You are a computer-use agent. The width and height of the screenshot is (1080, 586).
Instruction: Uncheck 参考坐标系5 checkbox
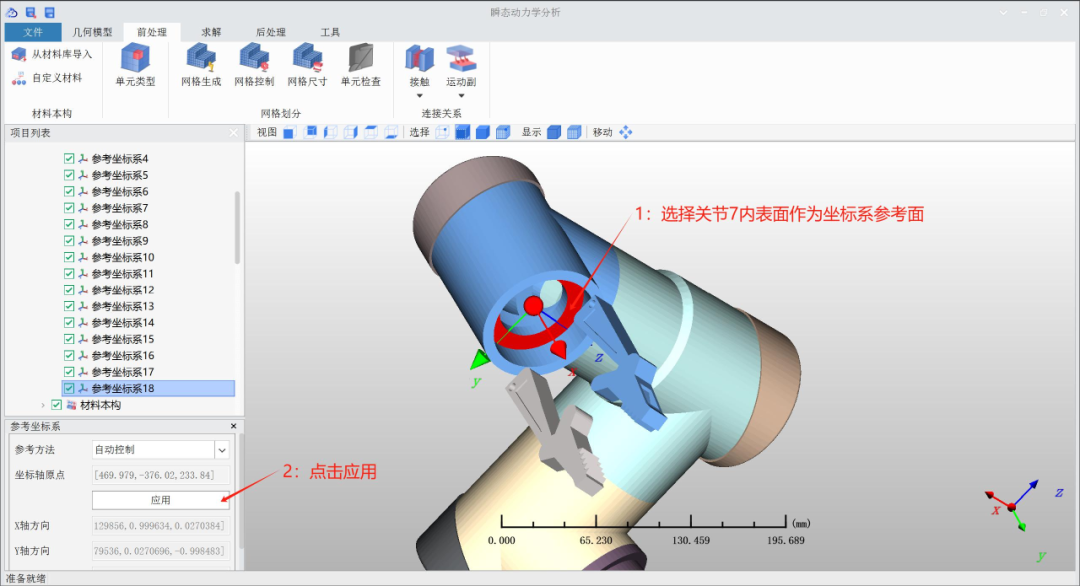coord(69,175)
